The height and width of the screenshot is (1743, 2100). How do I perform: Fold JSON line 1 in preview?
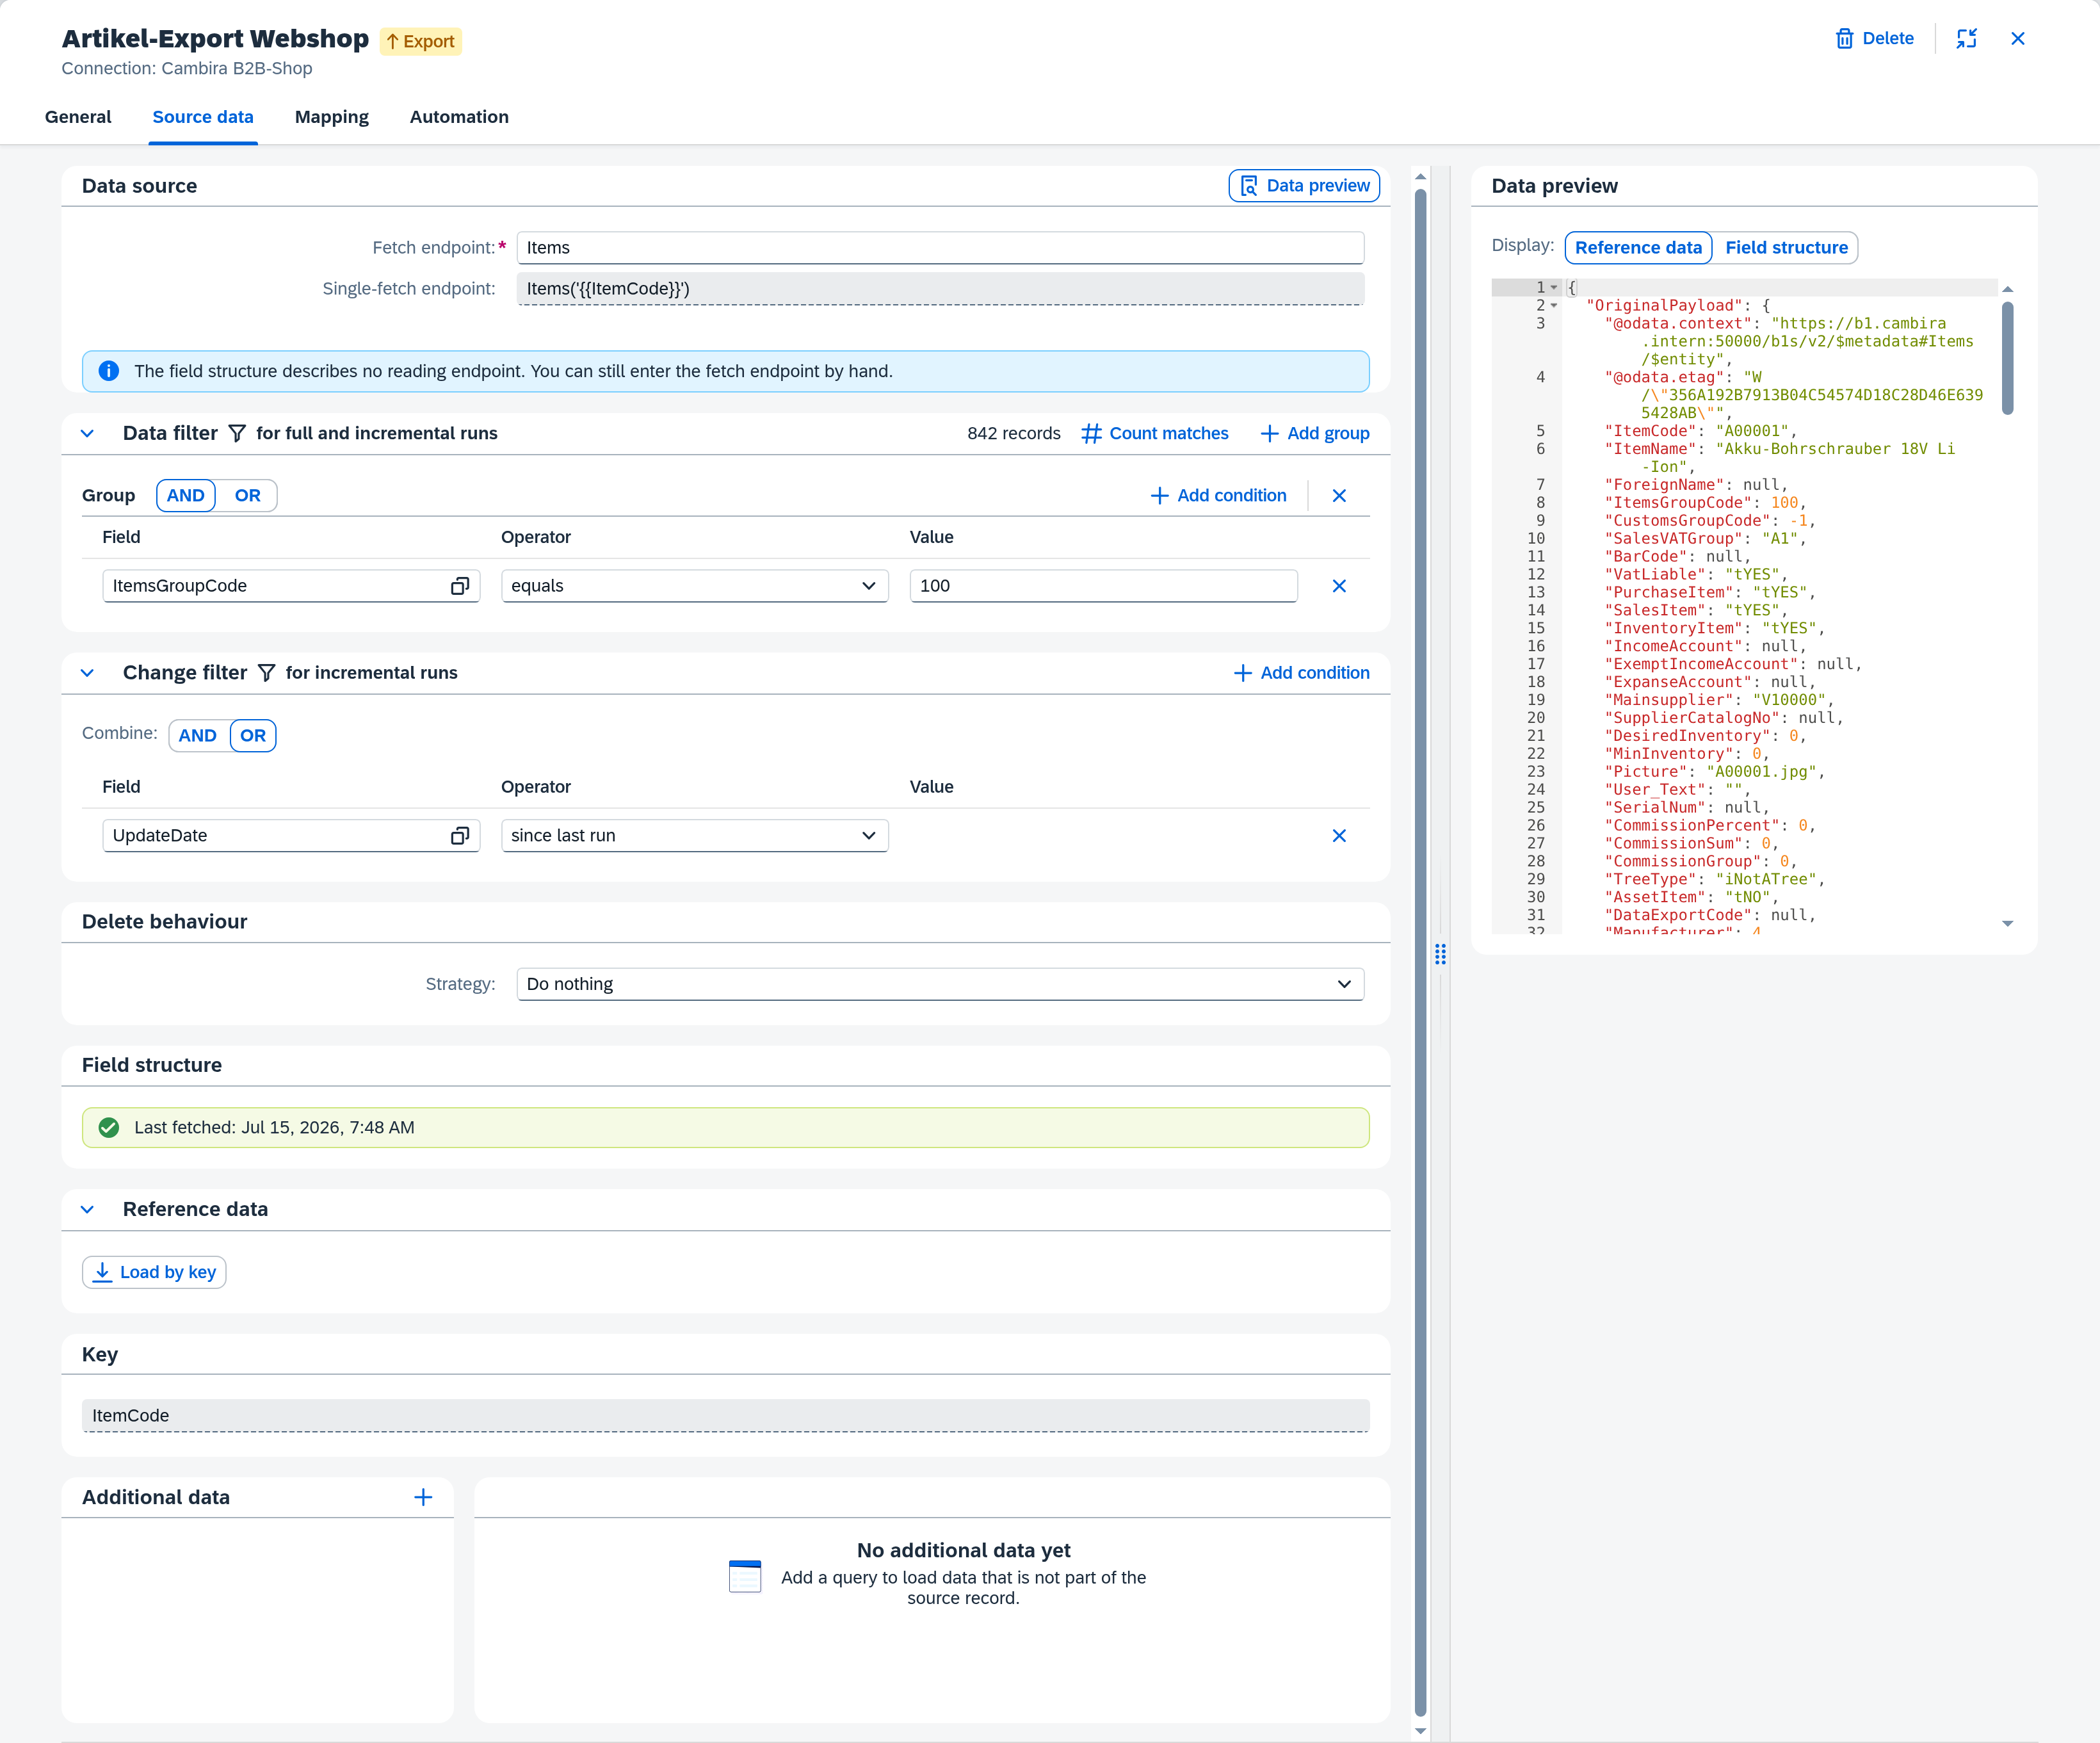click(x=1554, y=287)
